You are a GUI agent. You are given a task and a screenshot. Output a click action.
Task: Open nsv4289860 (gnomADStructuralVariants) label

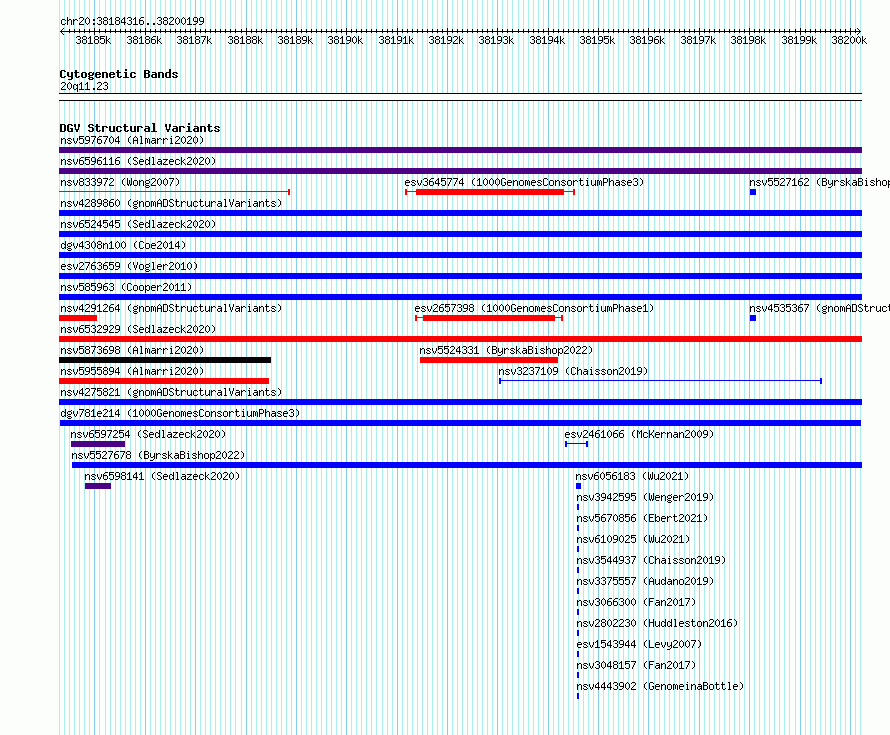[171, 203]
